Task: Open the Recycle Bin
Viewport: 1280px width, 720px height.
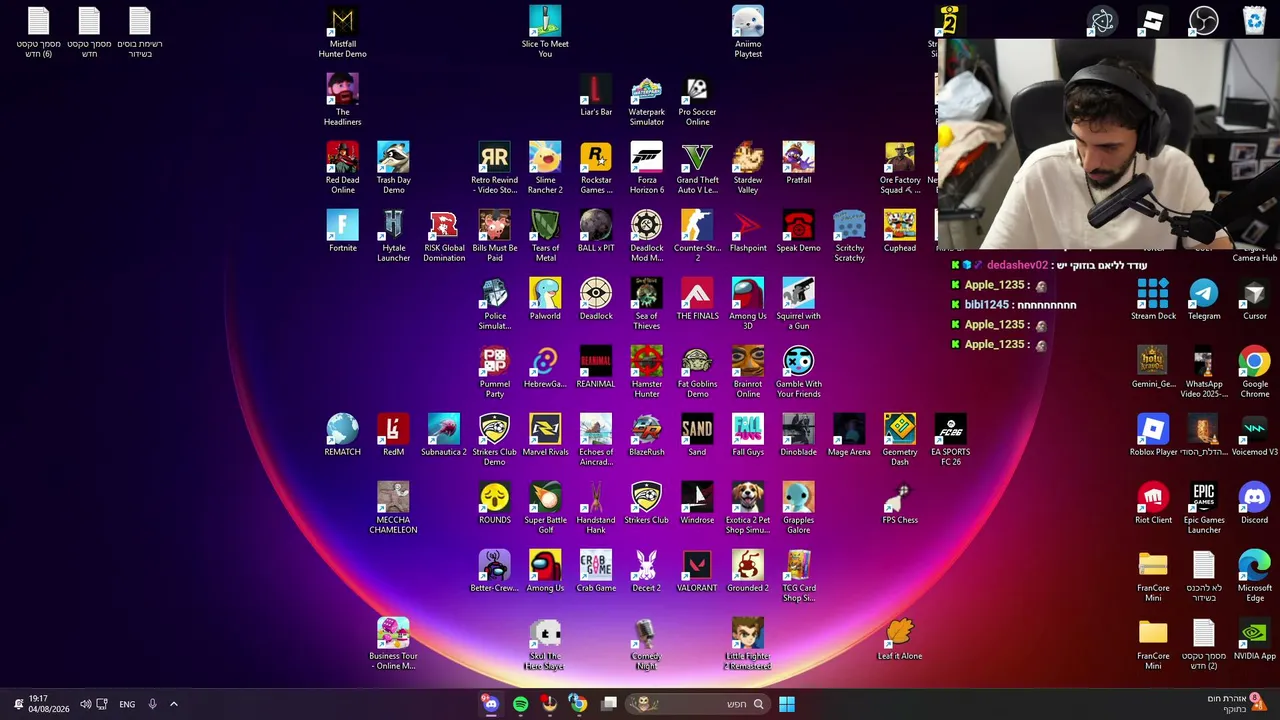Action: pos(1254,21)
